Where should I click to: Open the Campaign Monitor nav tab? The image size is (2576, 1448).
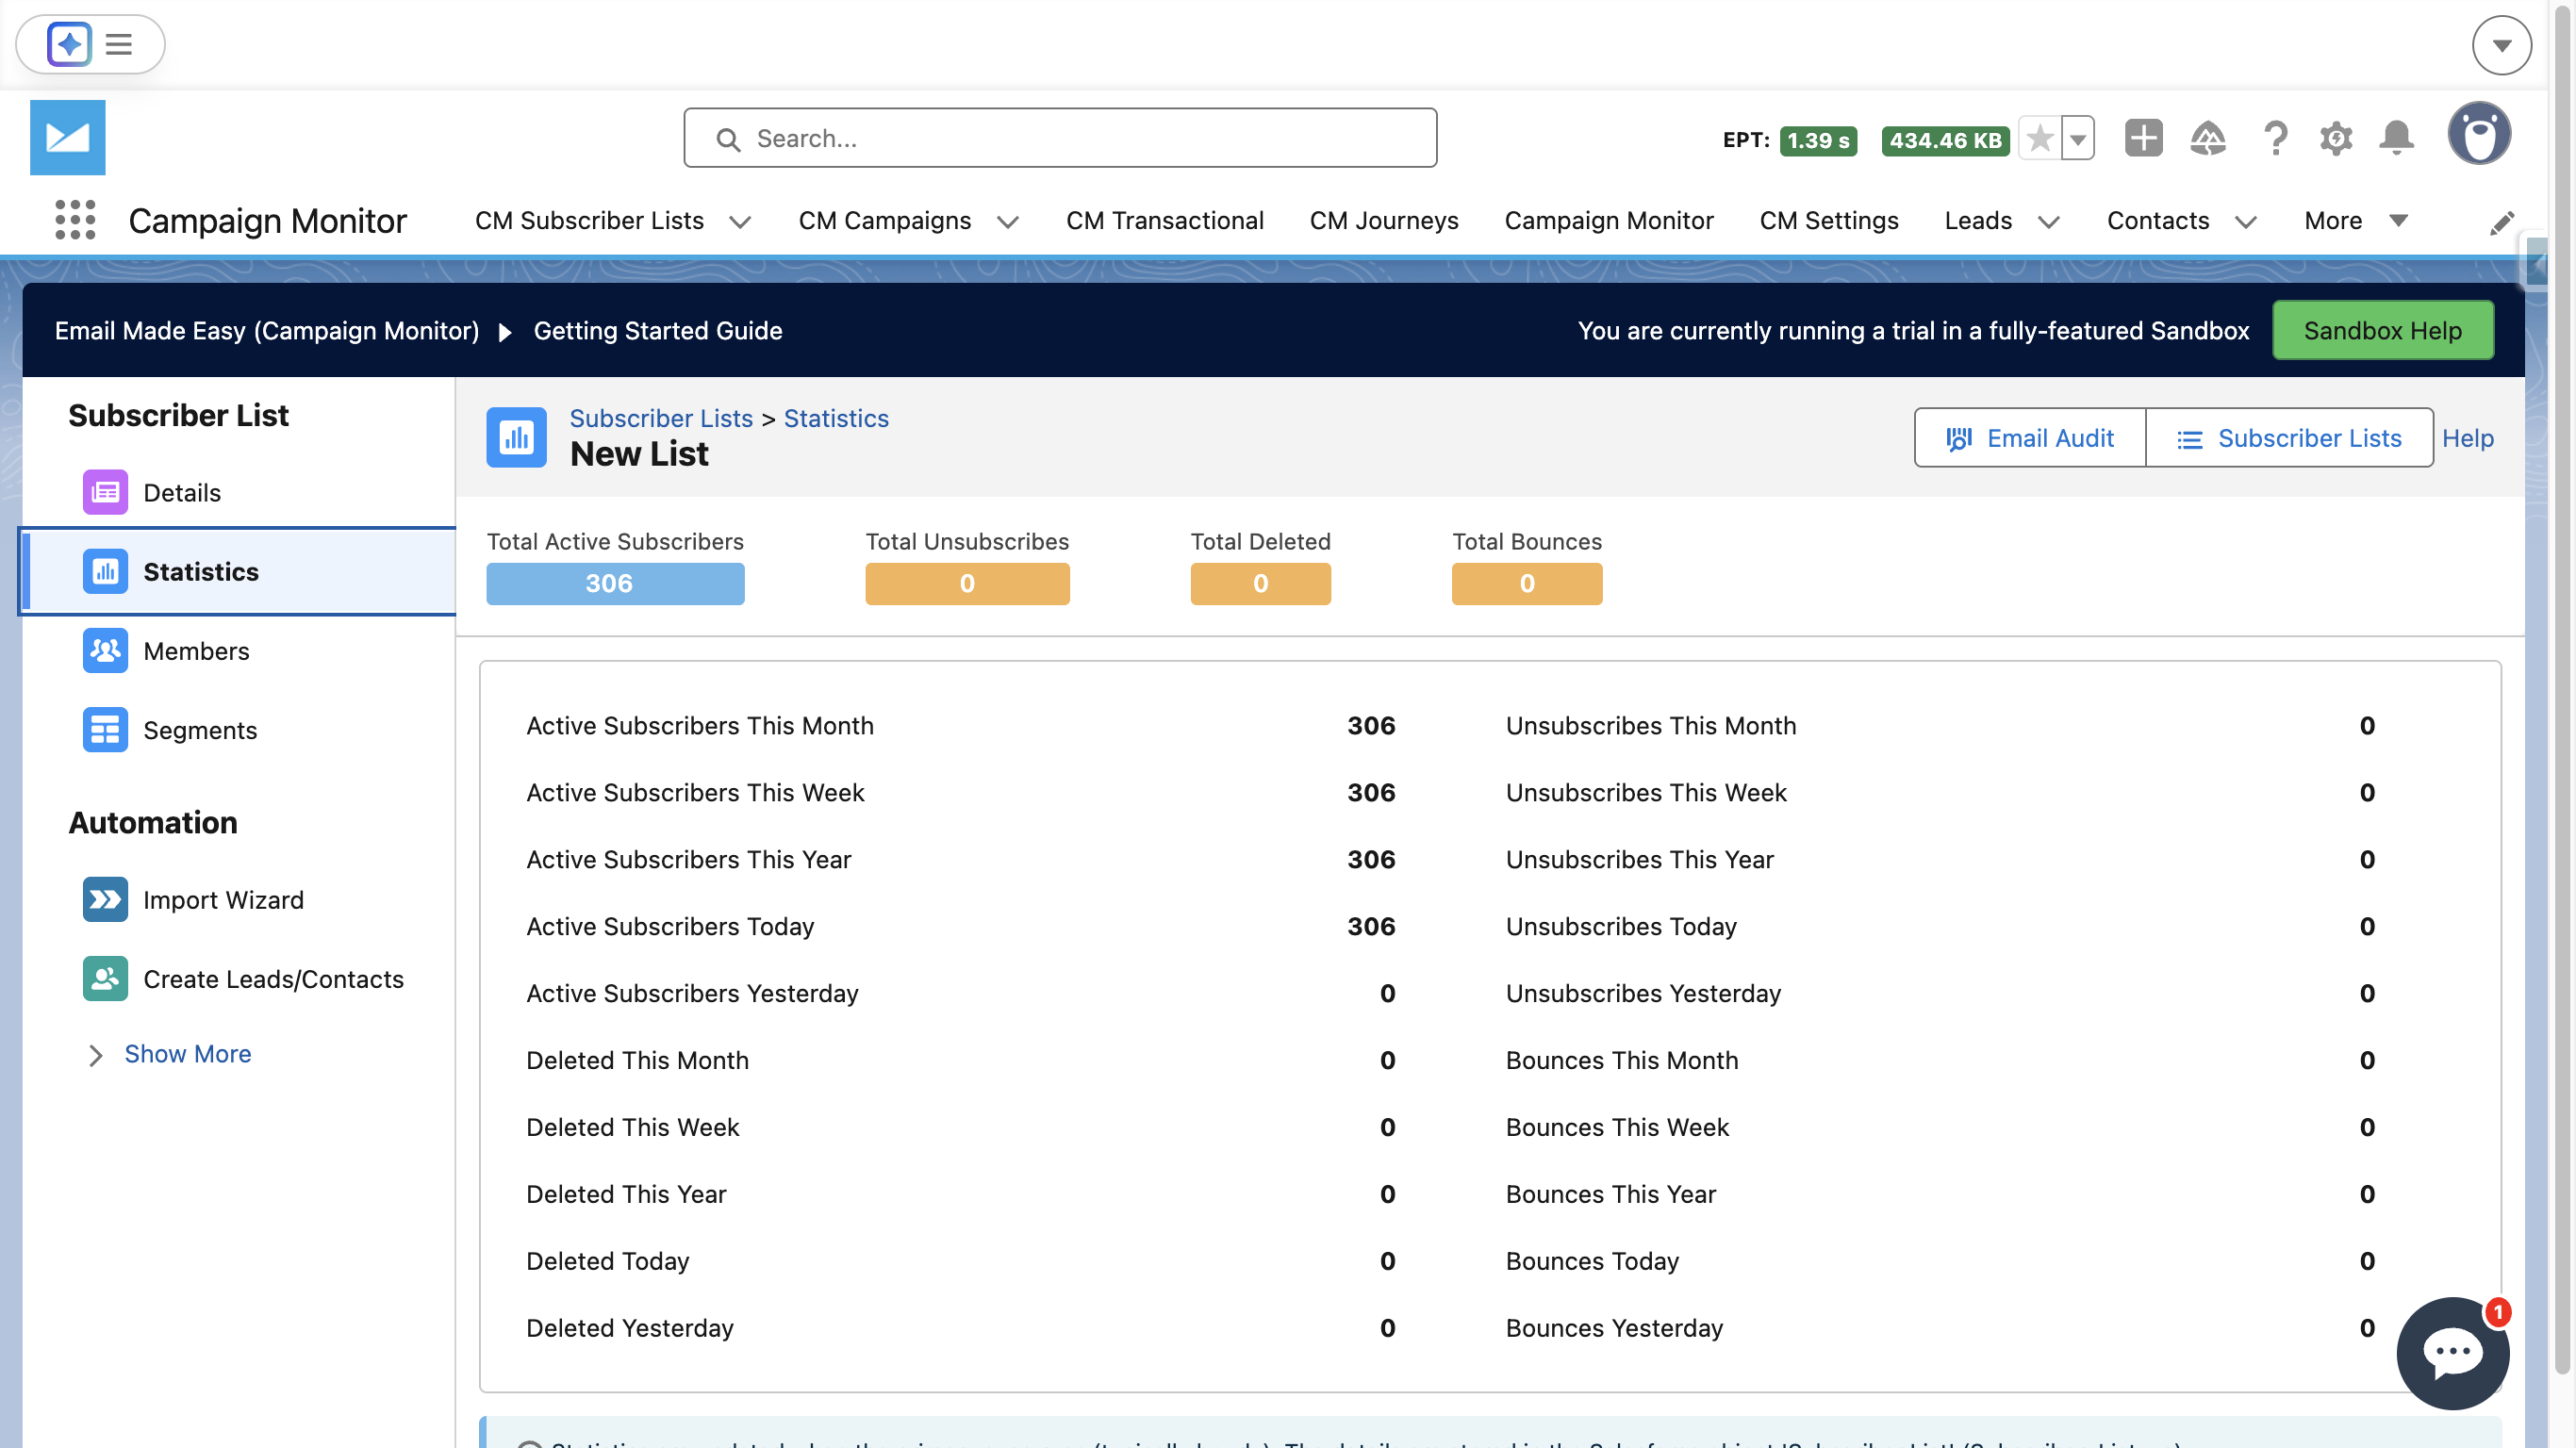pos(1609,220)
